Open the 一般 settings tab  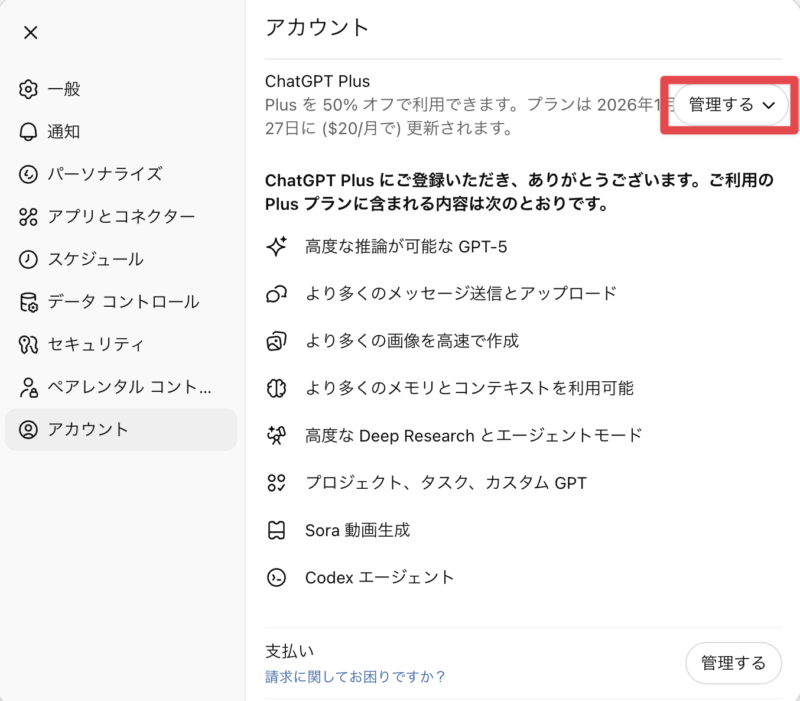click(64, 89)
